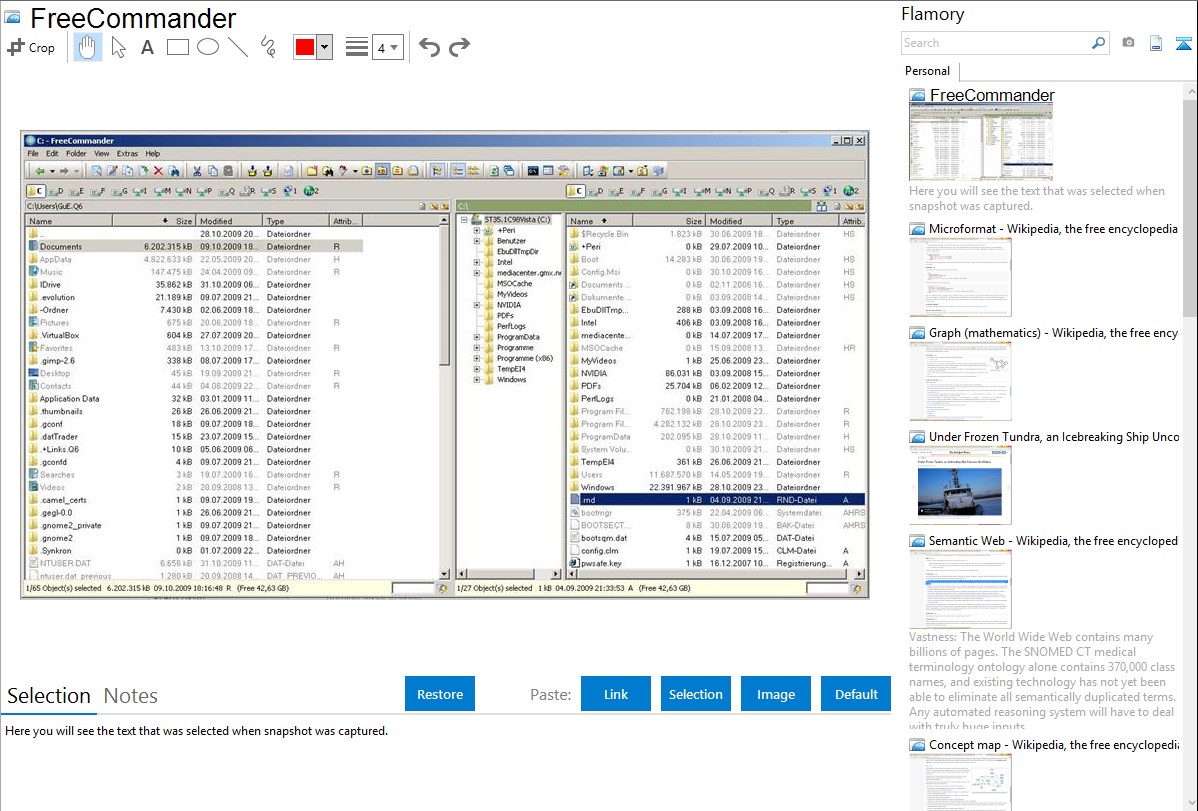Image resolution: width=1198 pixels, height=811 pixels.
Task: Click the Restore button
Action: [440, 694]
